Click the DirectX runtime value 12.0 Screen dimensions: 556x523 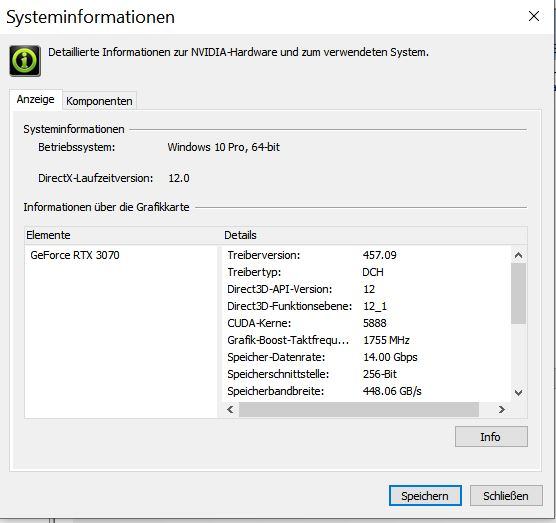(179, 178)
